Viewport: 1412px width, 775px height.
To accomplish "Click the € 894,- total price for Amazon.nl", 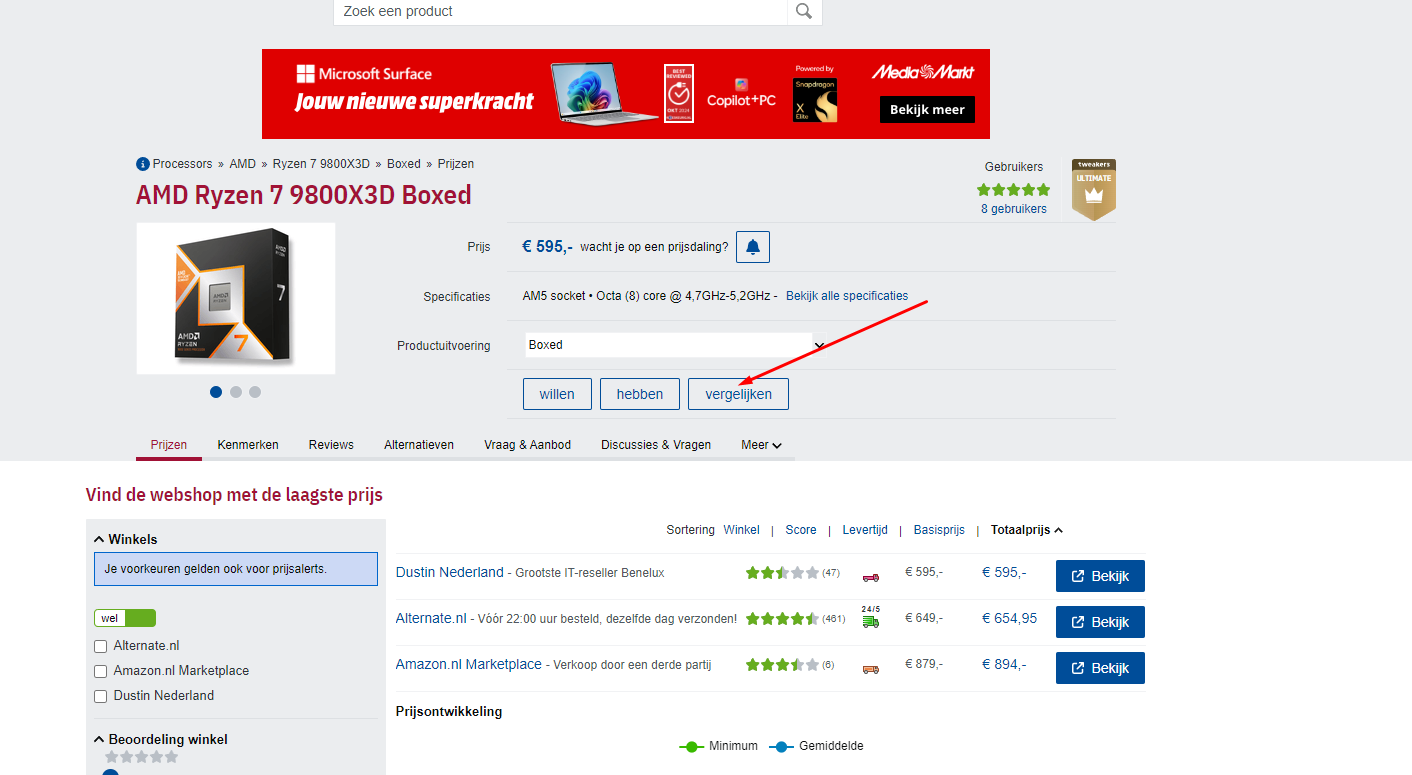I will coord(1004,665).
